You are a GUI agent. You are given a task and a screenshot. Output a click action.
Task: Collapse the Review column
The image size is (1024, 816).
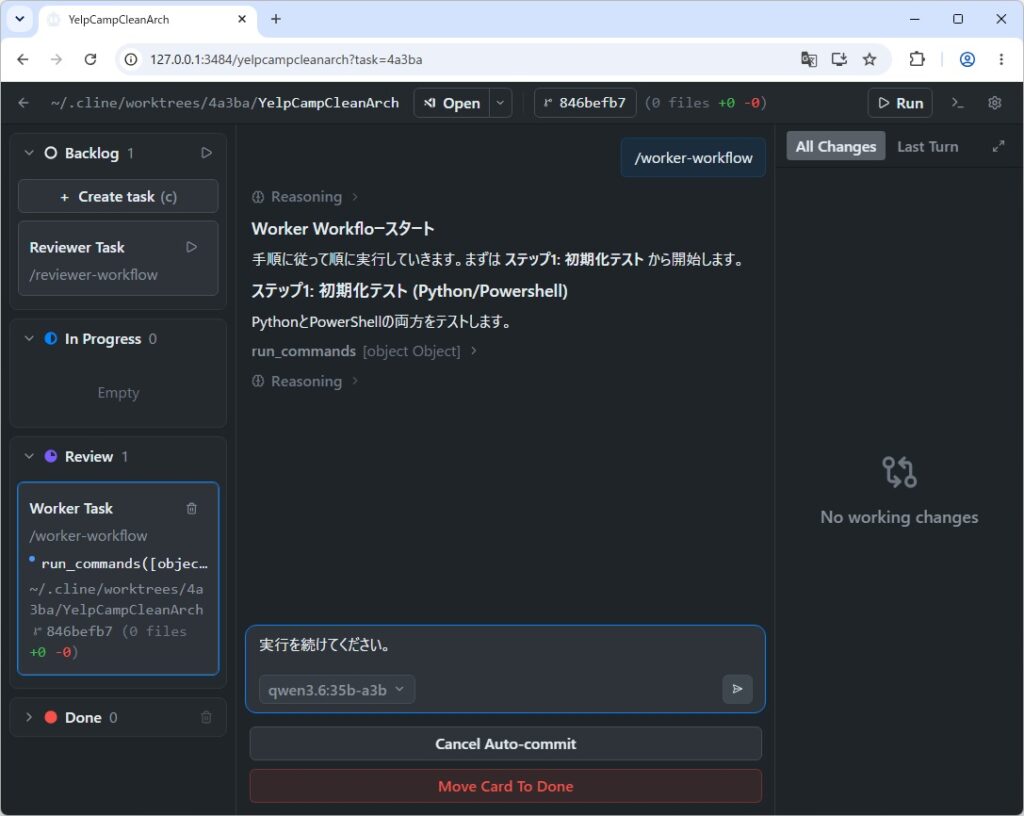29,456
